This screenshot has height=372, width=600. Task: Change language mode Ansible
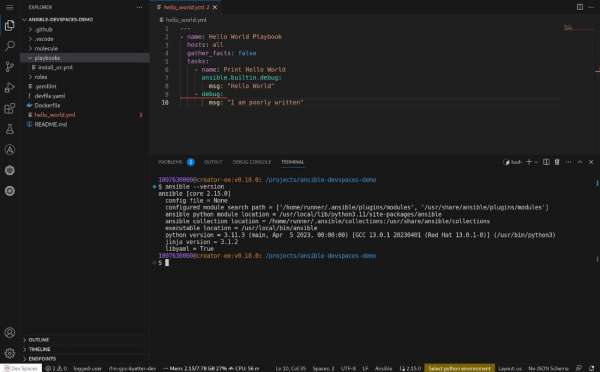383,368
